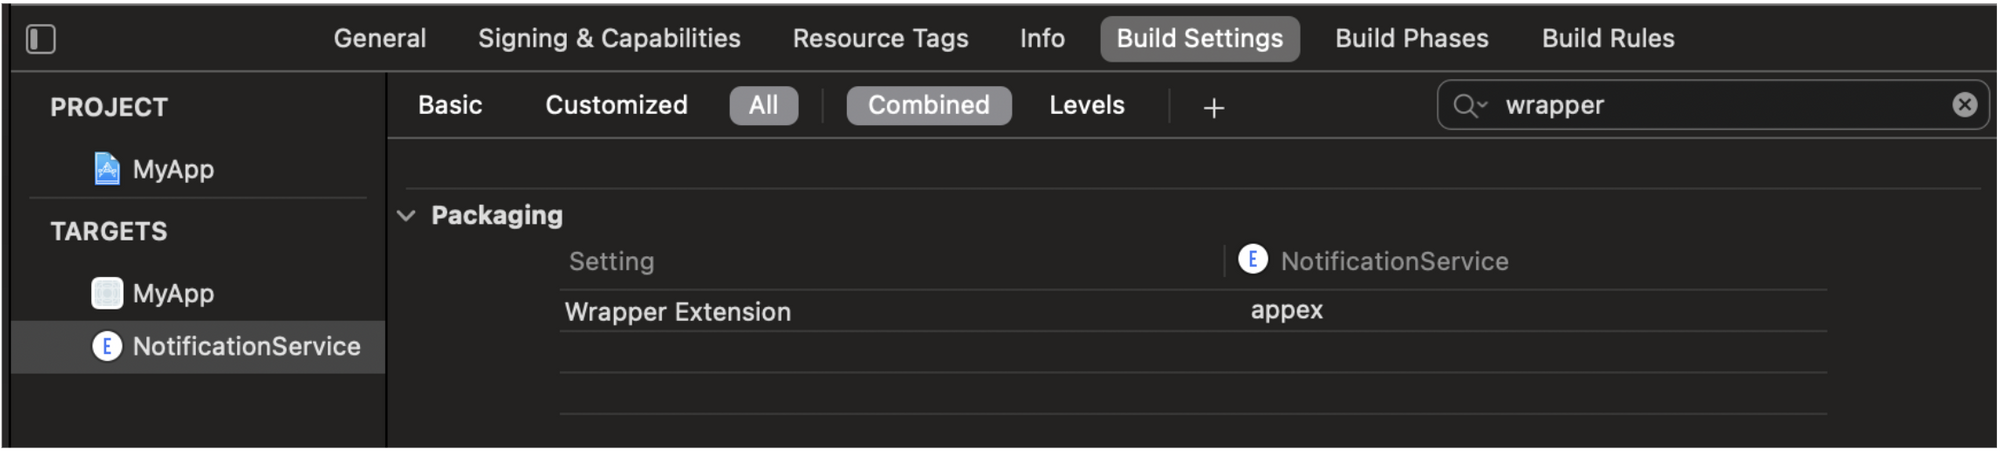Open the appex value for Wrapper Extension
Screen dimensions: 2000x454
pos(1286,310)
